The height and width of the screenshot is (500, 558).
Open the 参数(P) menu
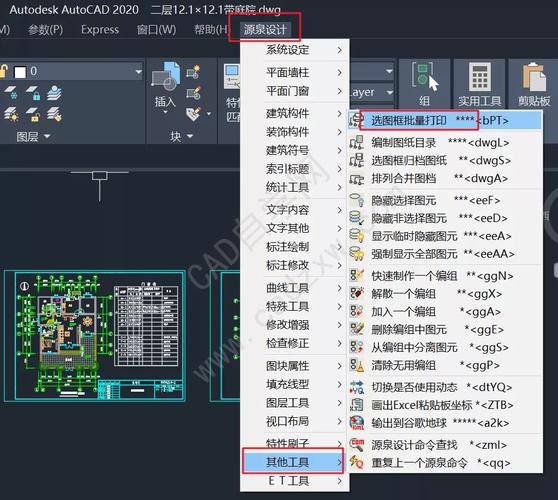(46, 30)
